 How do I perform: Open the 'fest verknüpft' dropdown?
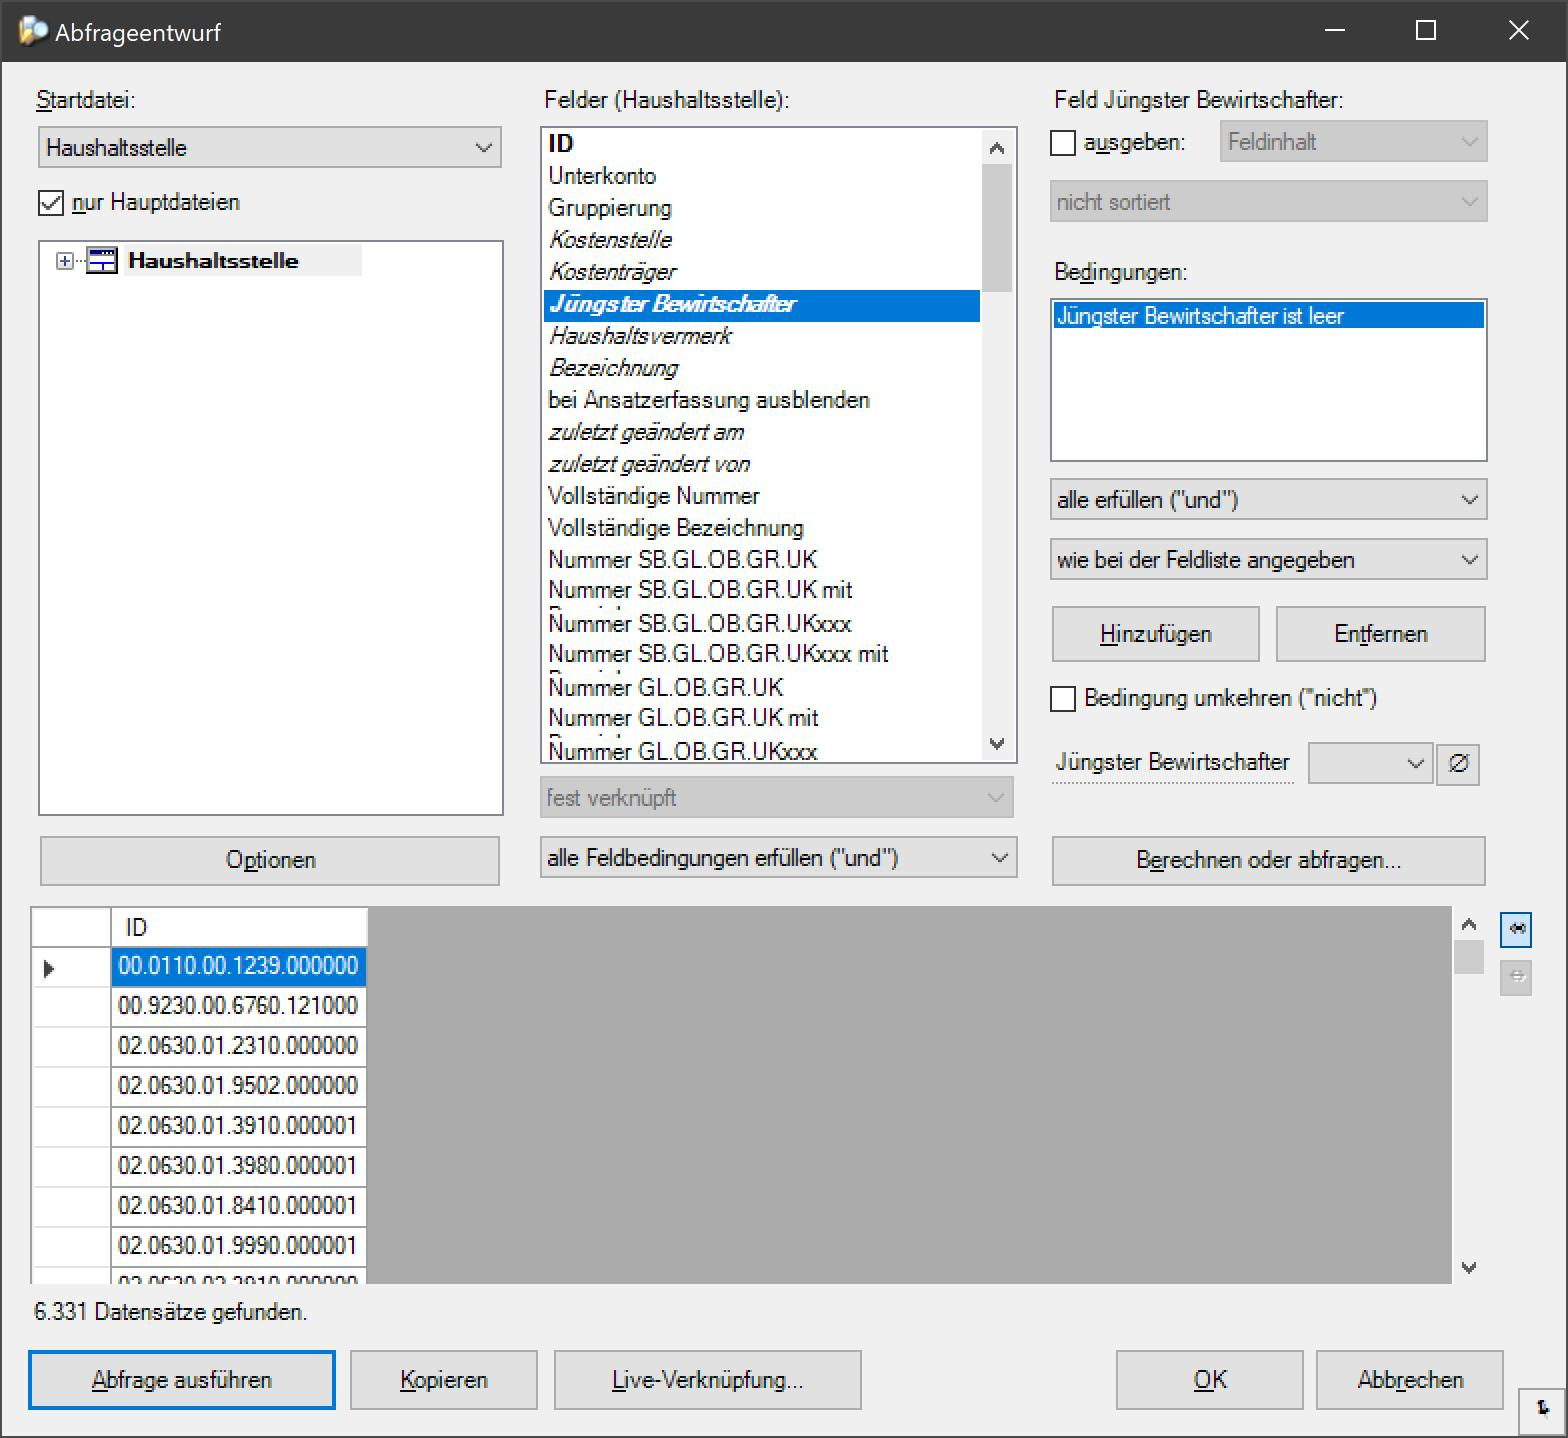[777, 797]
